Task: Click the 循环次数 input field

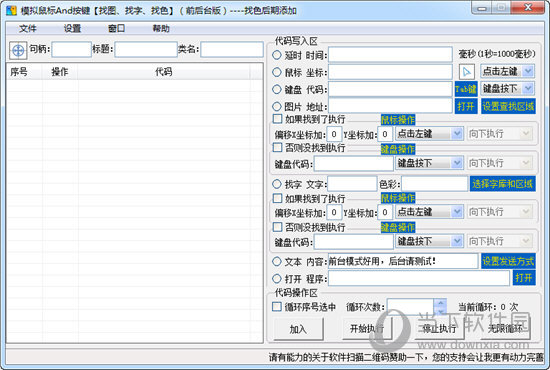Action: coord(410,307)
